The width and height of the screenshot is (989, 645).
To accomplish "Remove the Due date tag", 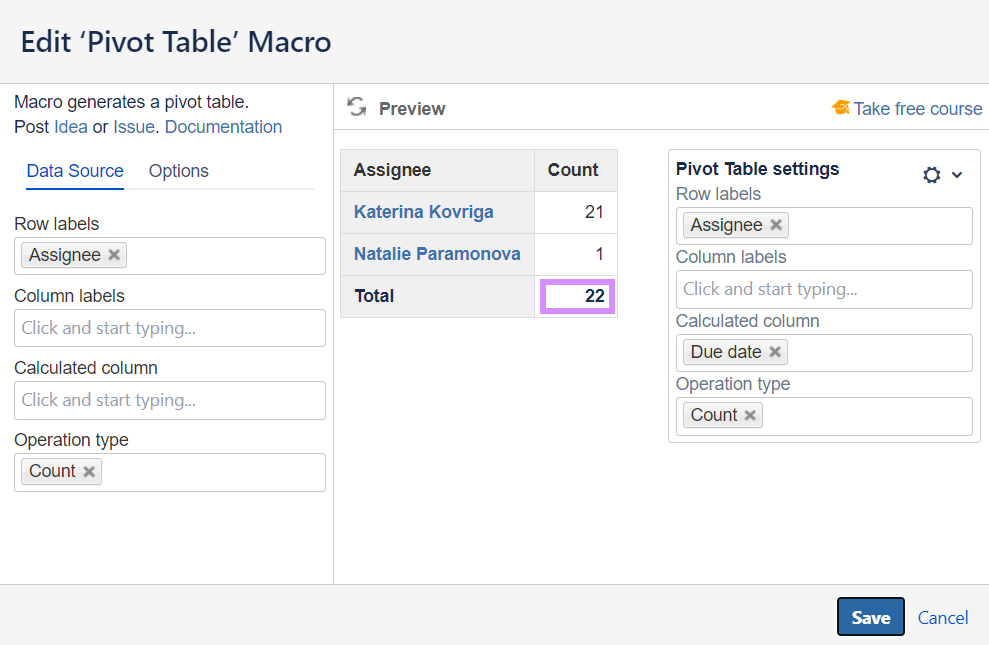I will click(x=775, y=352).
